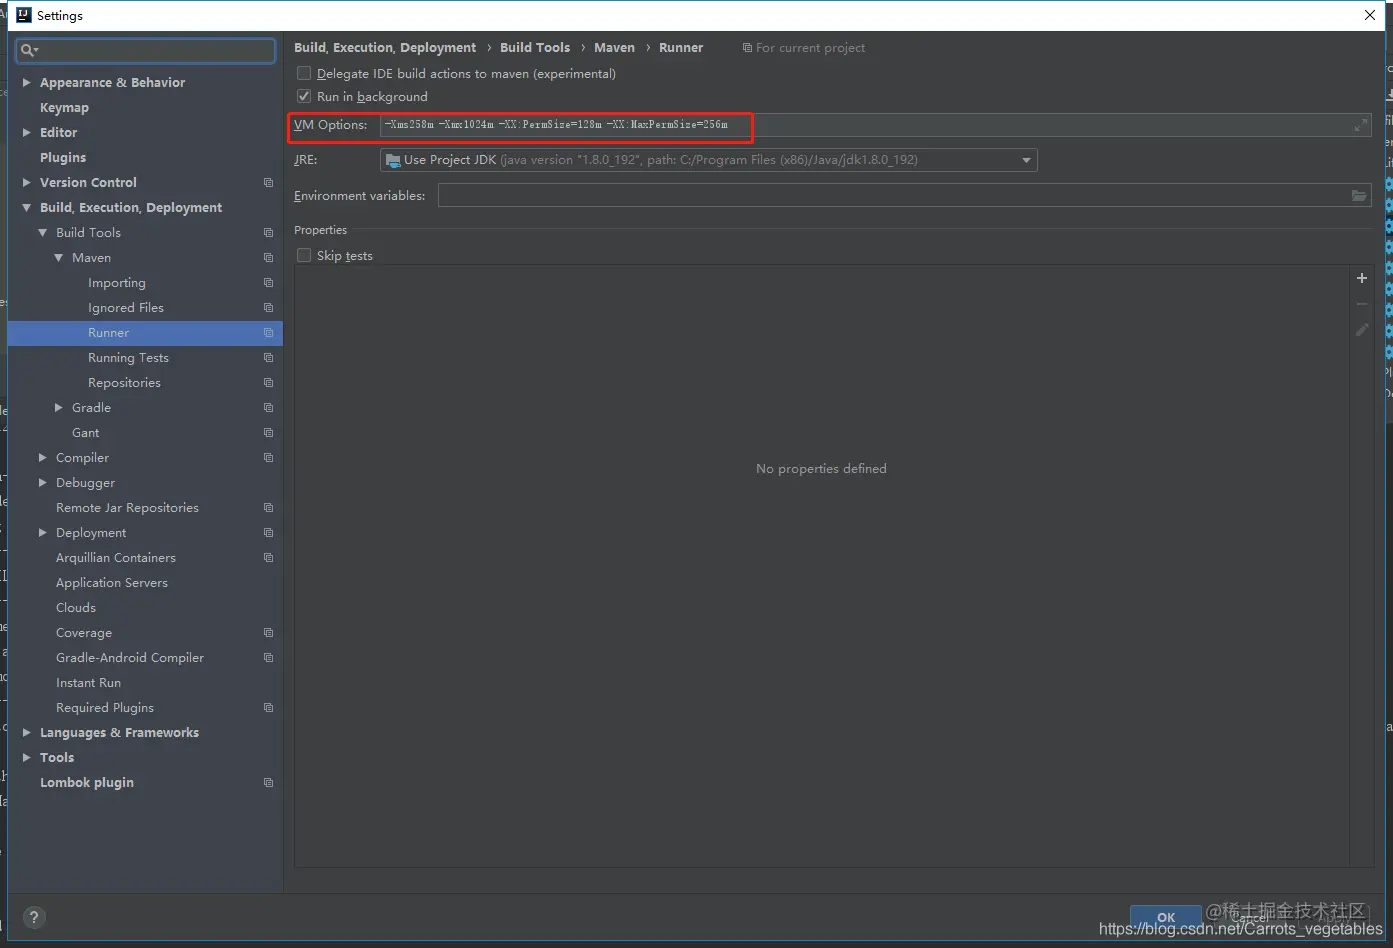Click the search magnifier icon in Settings
The width and height of the screenshot is (1393, 948).
tap(28, 50)
